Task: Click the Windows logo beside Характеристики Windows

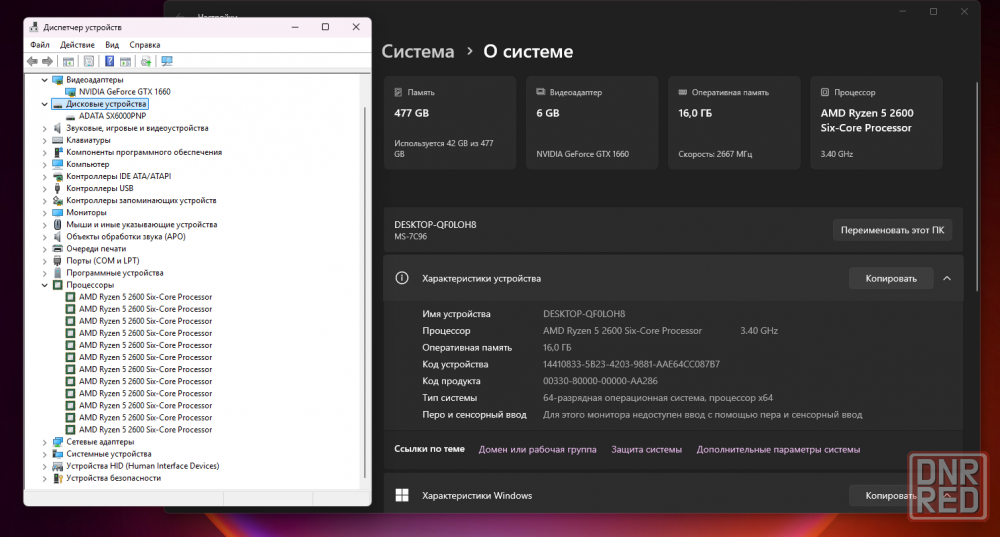Action: point(402,496)
